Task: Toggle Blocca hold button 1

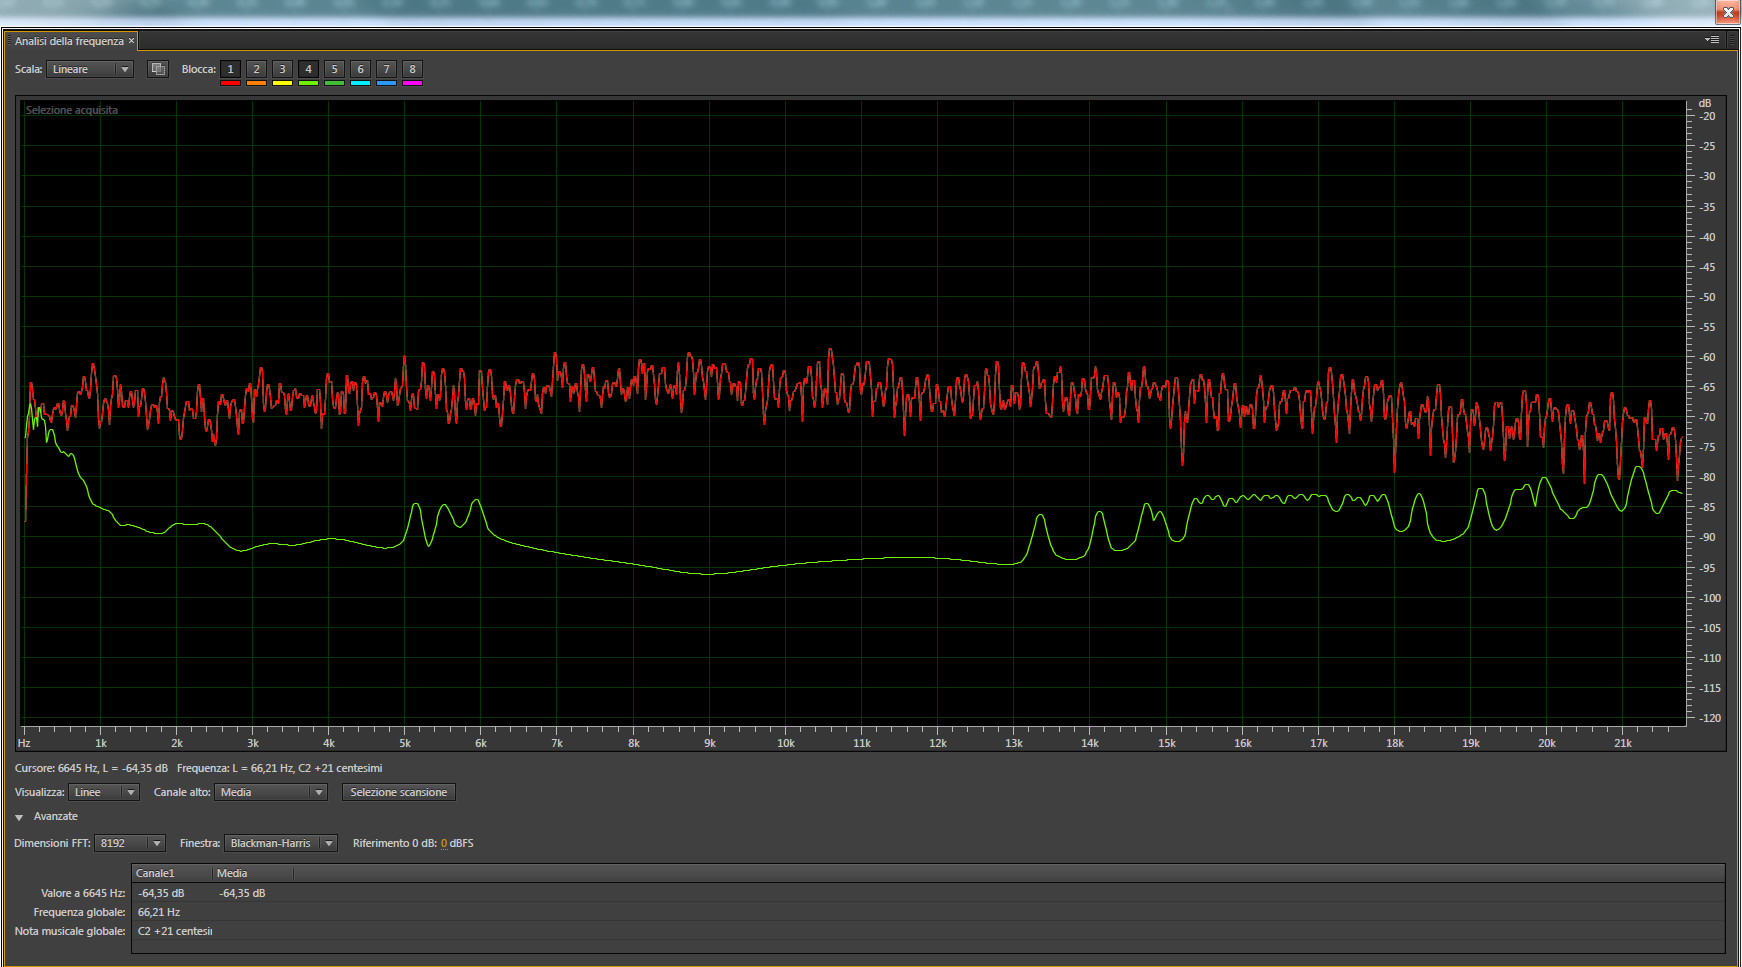Action: [230, 69]
